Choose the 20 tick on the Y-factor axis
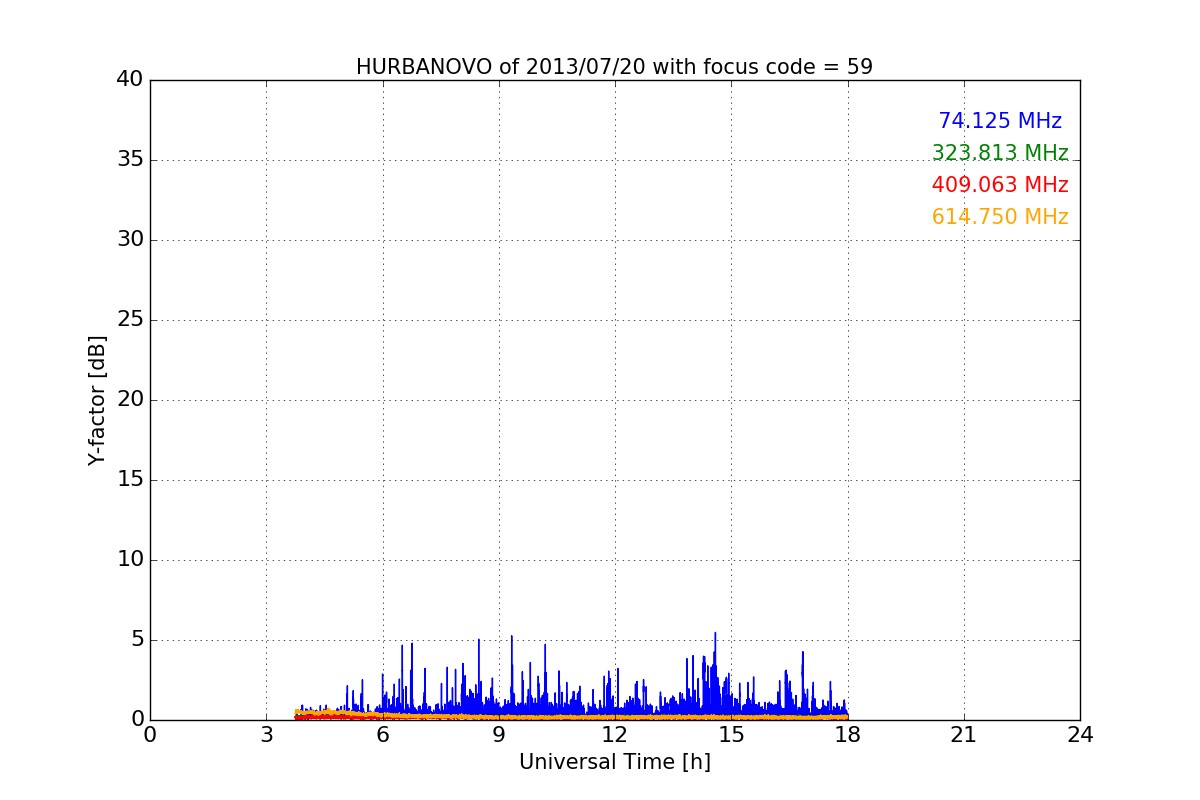The width and height of the screenshot is (1200, 800). pyautogui.click(x=130, y=400)
